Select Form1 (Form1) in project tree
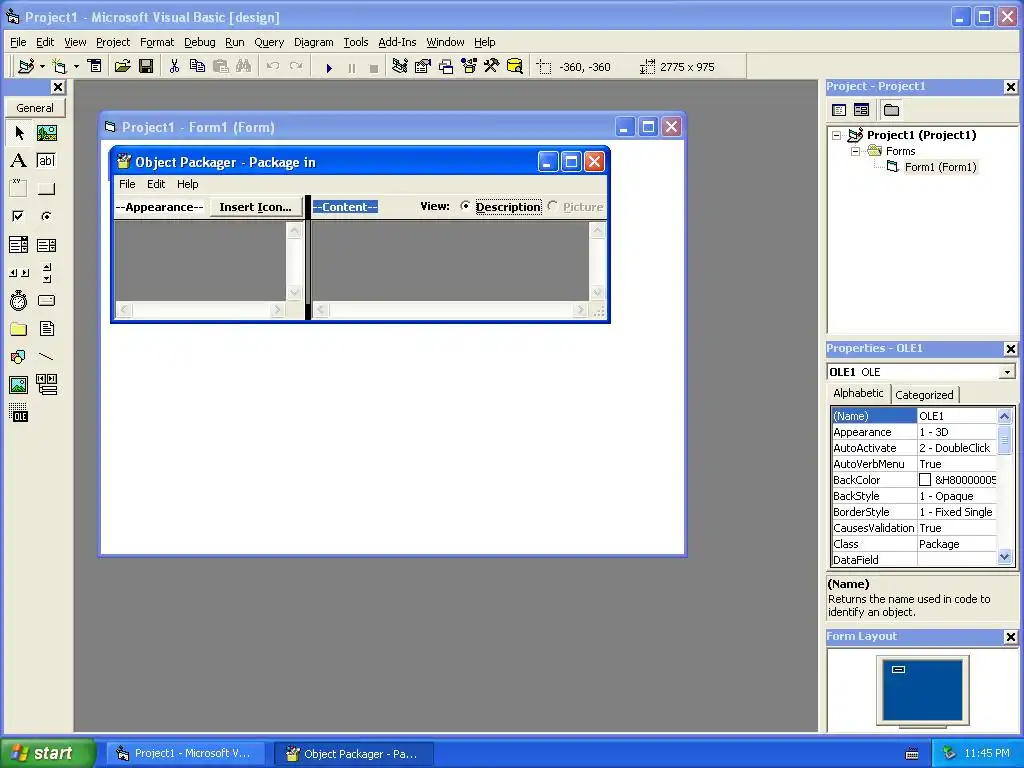Screen dimensions: 1024x768 tap(940, 167)
